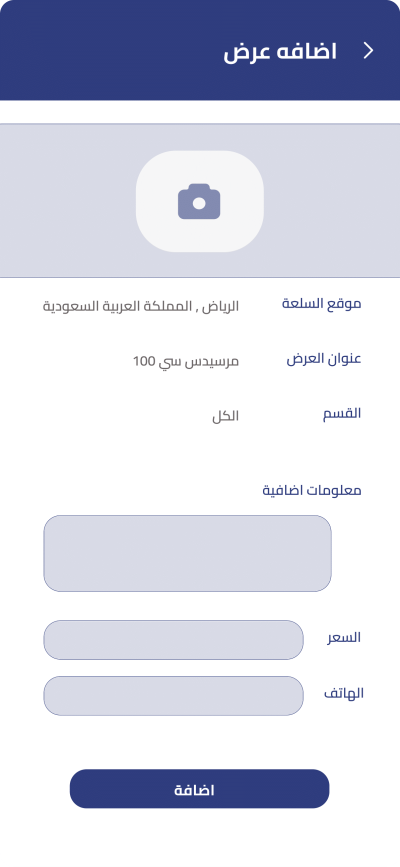Edit the مرسيدس سي 100 title value
This screenshot has height=867, width=400.
point(186,362)
